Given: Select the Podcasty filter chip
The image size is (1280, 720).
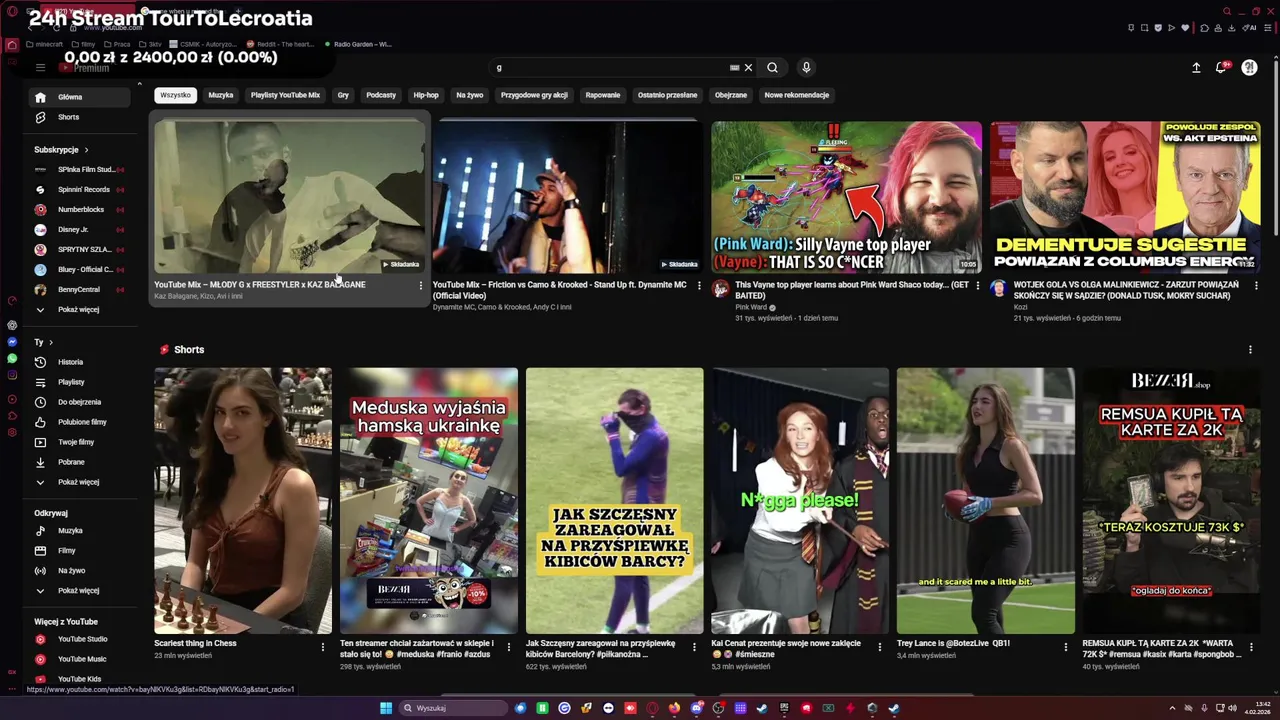Looking at the screenshot, I should pos(381,95).
